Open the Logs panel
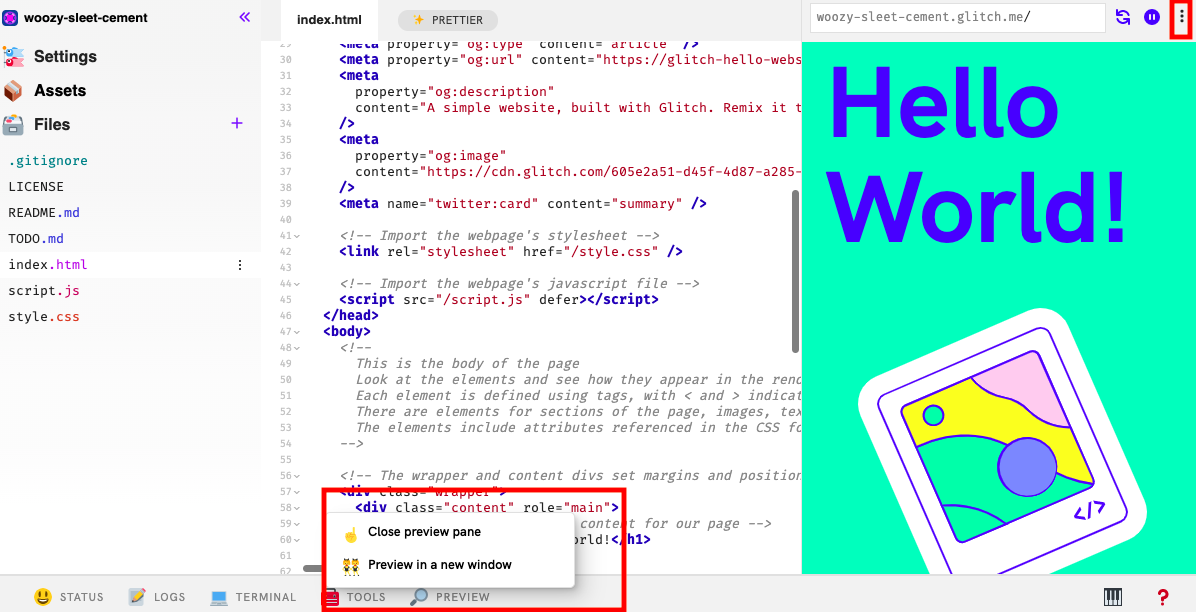The image size is (1196, 612). pyautogui.click(x=157, y=597)
